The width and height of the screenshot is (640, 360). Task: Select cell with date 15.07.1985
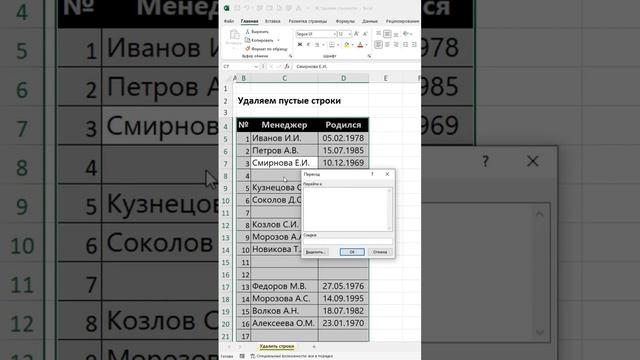pos(343,151)
